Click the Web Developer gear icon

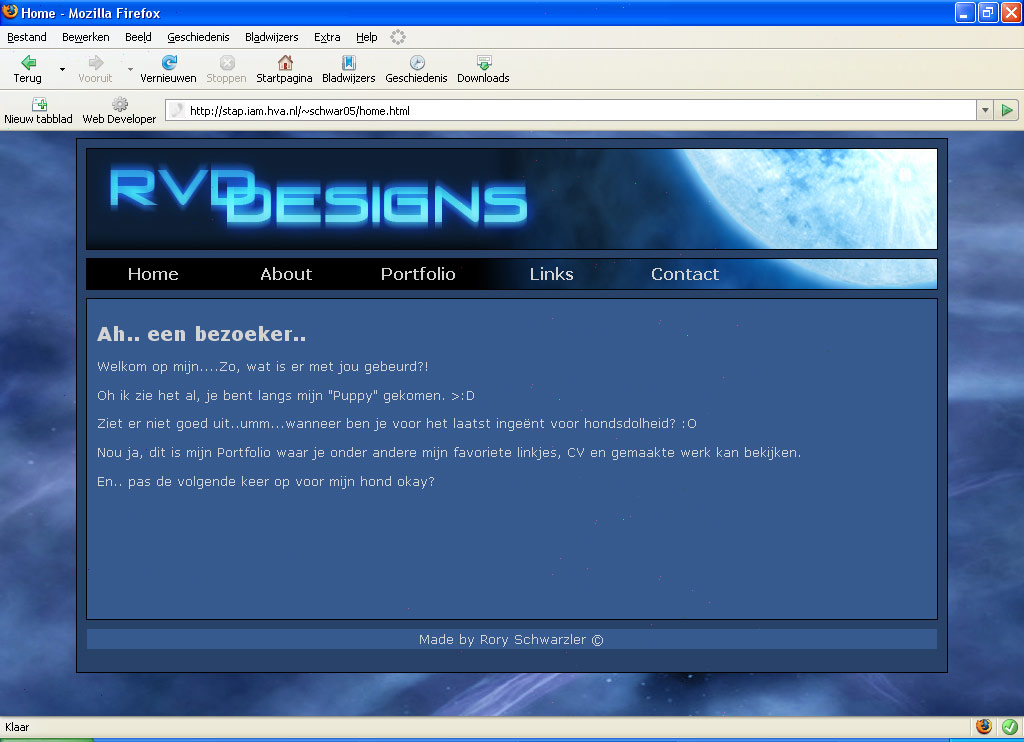[119, 104]
